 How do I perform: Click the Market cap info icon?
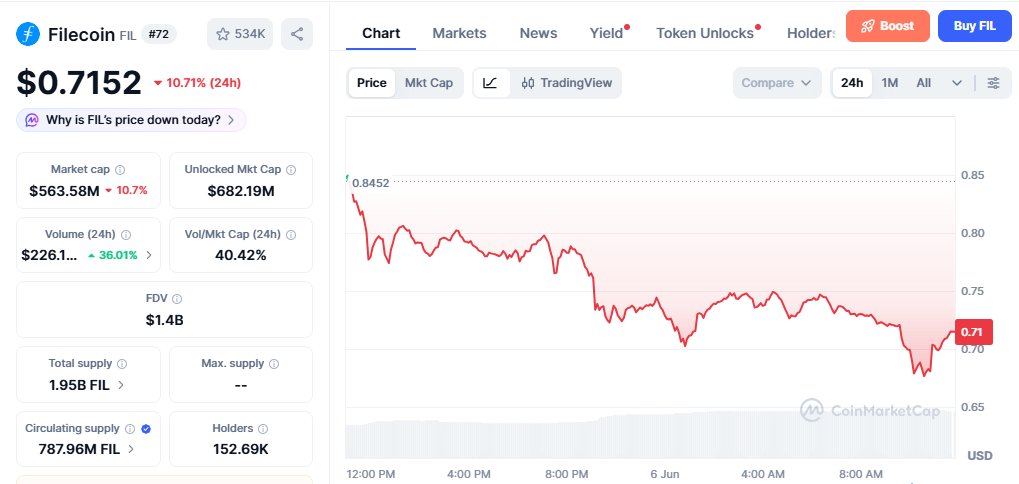pos(120,170)
